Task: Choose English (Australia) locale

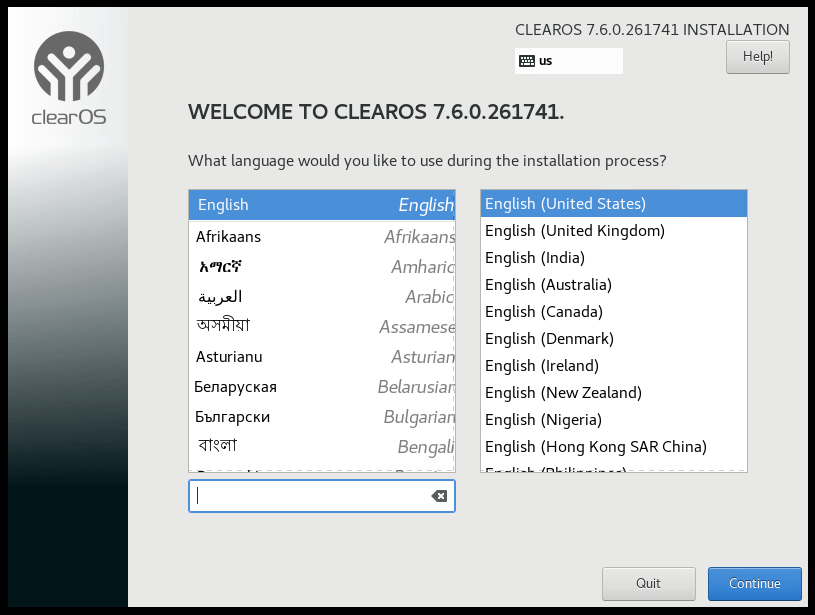Action: [x=548, y=285]
